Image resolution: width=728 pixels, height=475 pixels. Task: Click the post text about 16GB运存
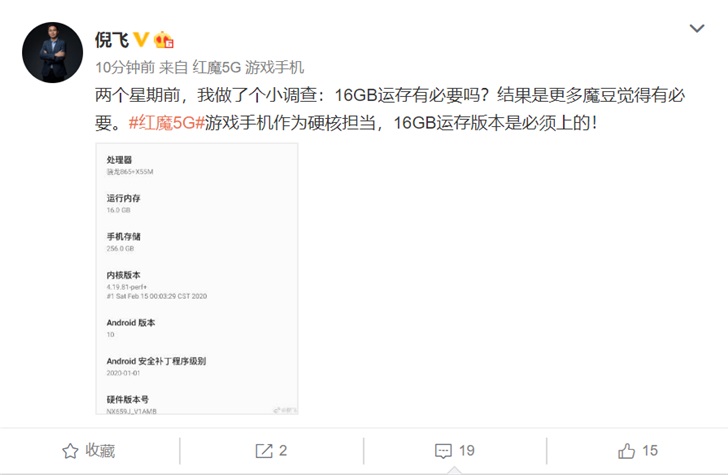[x=390, y=109]
